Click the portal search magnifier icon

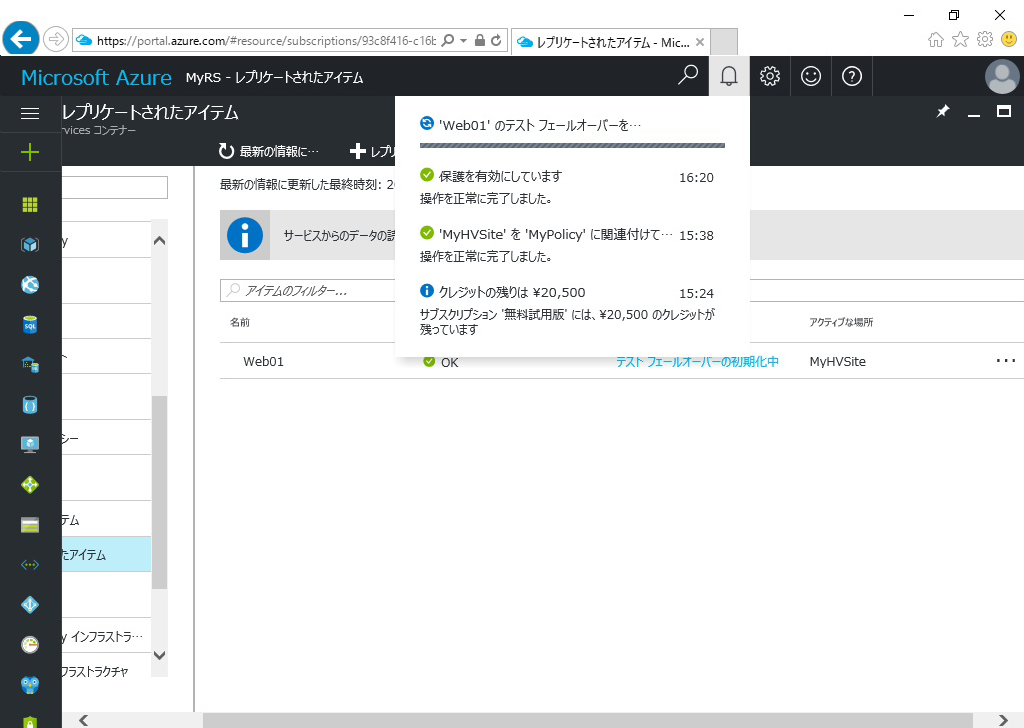(688, 76)
